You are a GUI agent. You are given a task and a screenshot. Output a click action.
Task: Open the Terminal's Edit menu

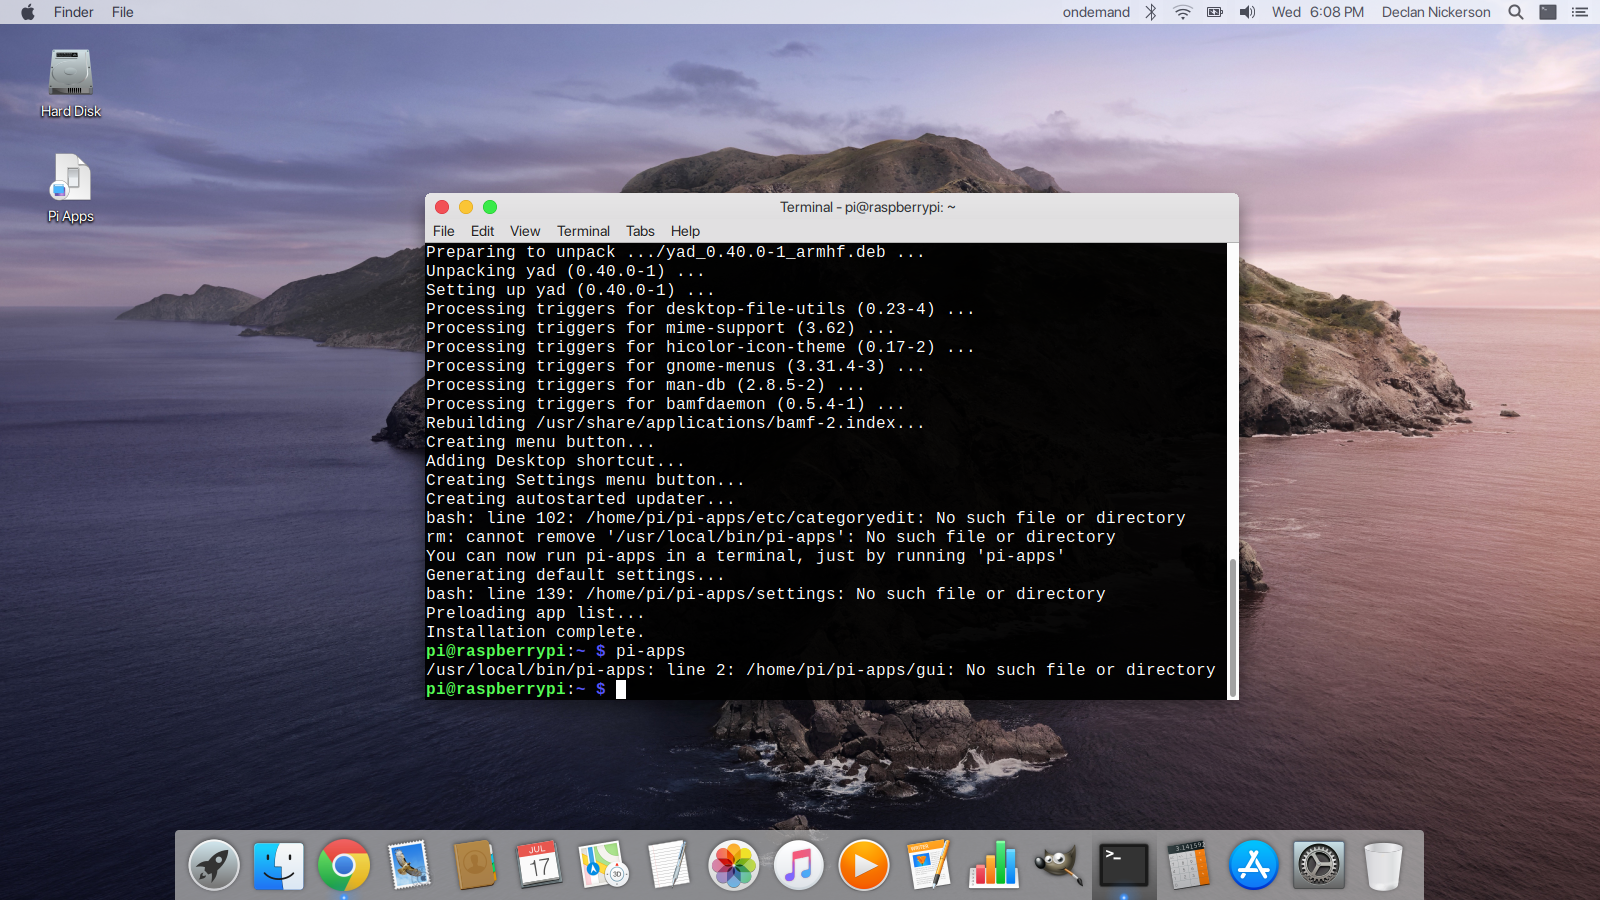482,231
